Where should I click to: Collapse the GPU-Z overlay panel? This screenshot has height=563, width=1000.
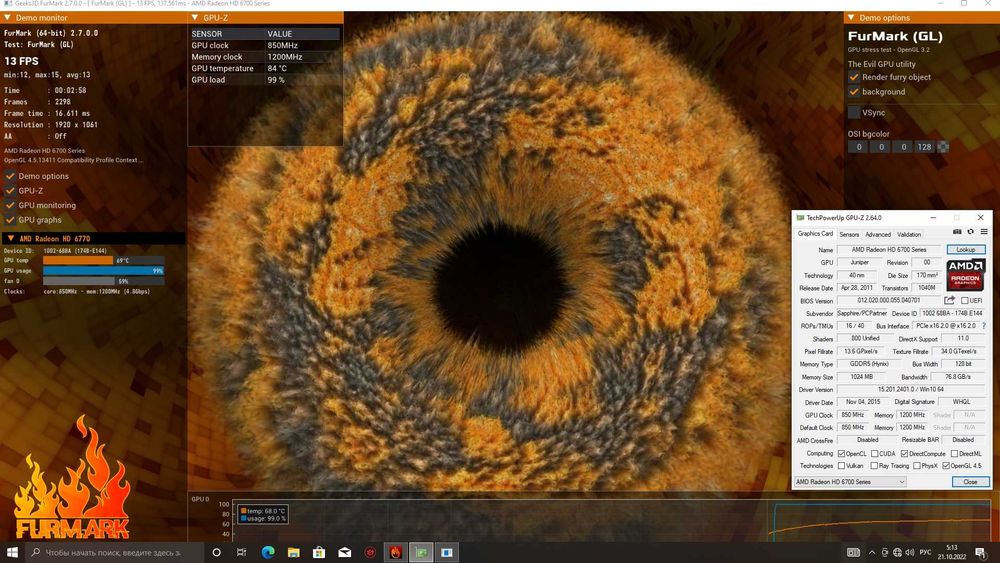click(x=195, y=18)
